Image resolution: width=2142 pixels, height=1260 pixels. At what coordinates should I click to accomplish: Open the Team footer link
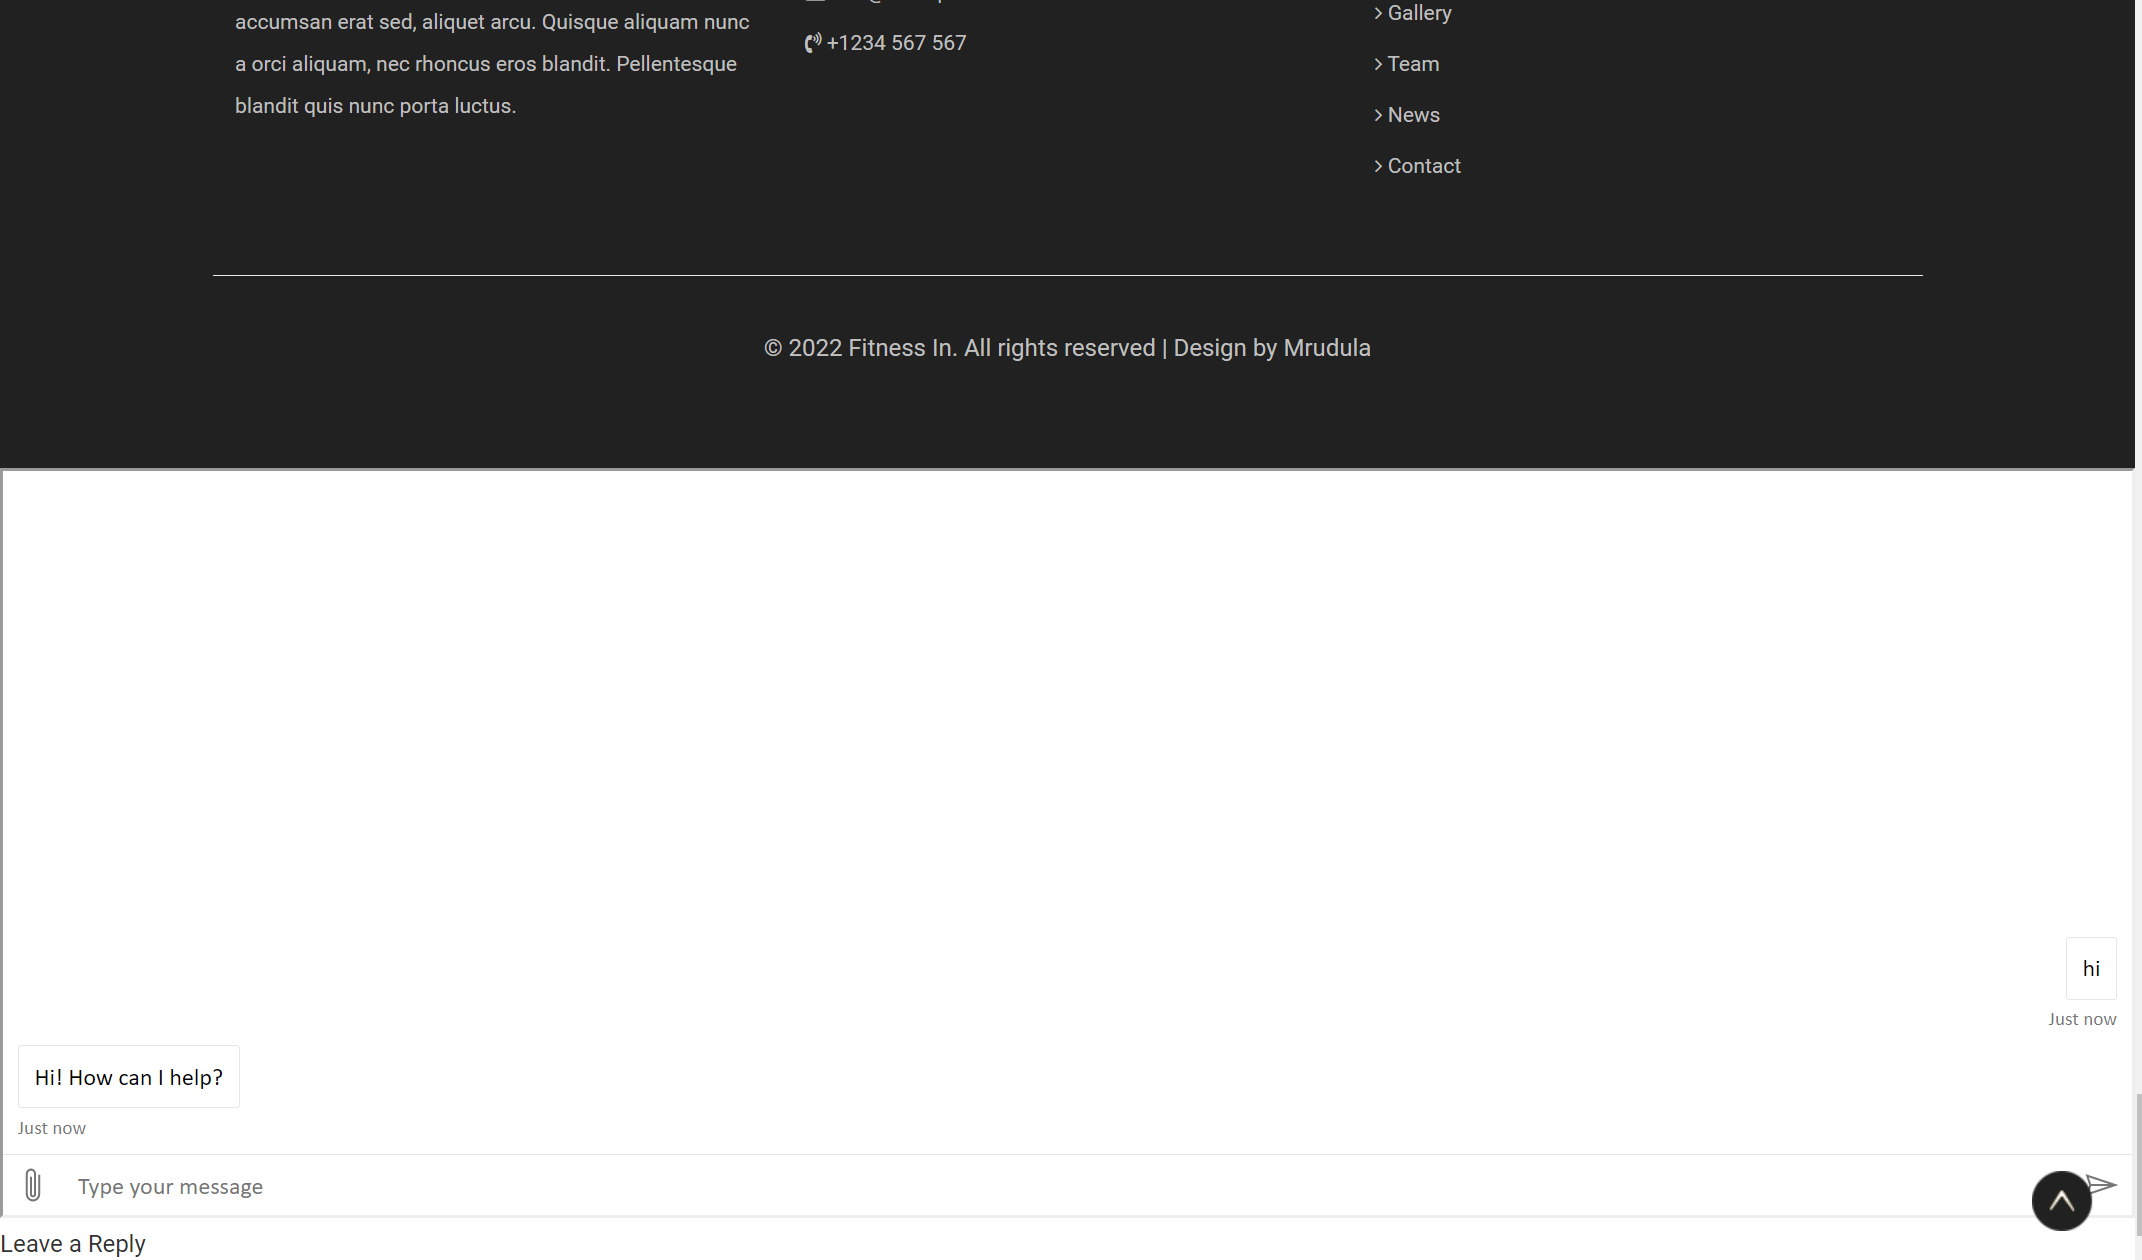pos(1413,63)
